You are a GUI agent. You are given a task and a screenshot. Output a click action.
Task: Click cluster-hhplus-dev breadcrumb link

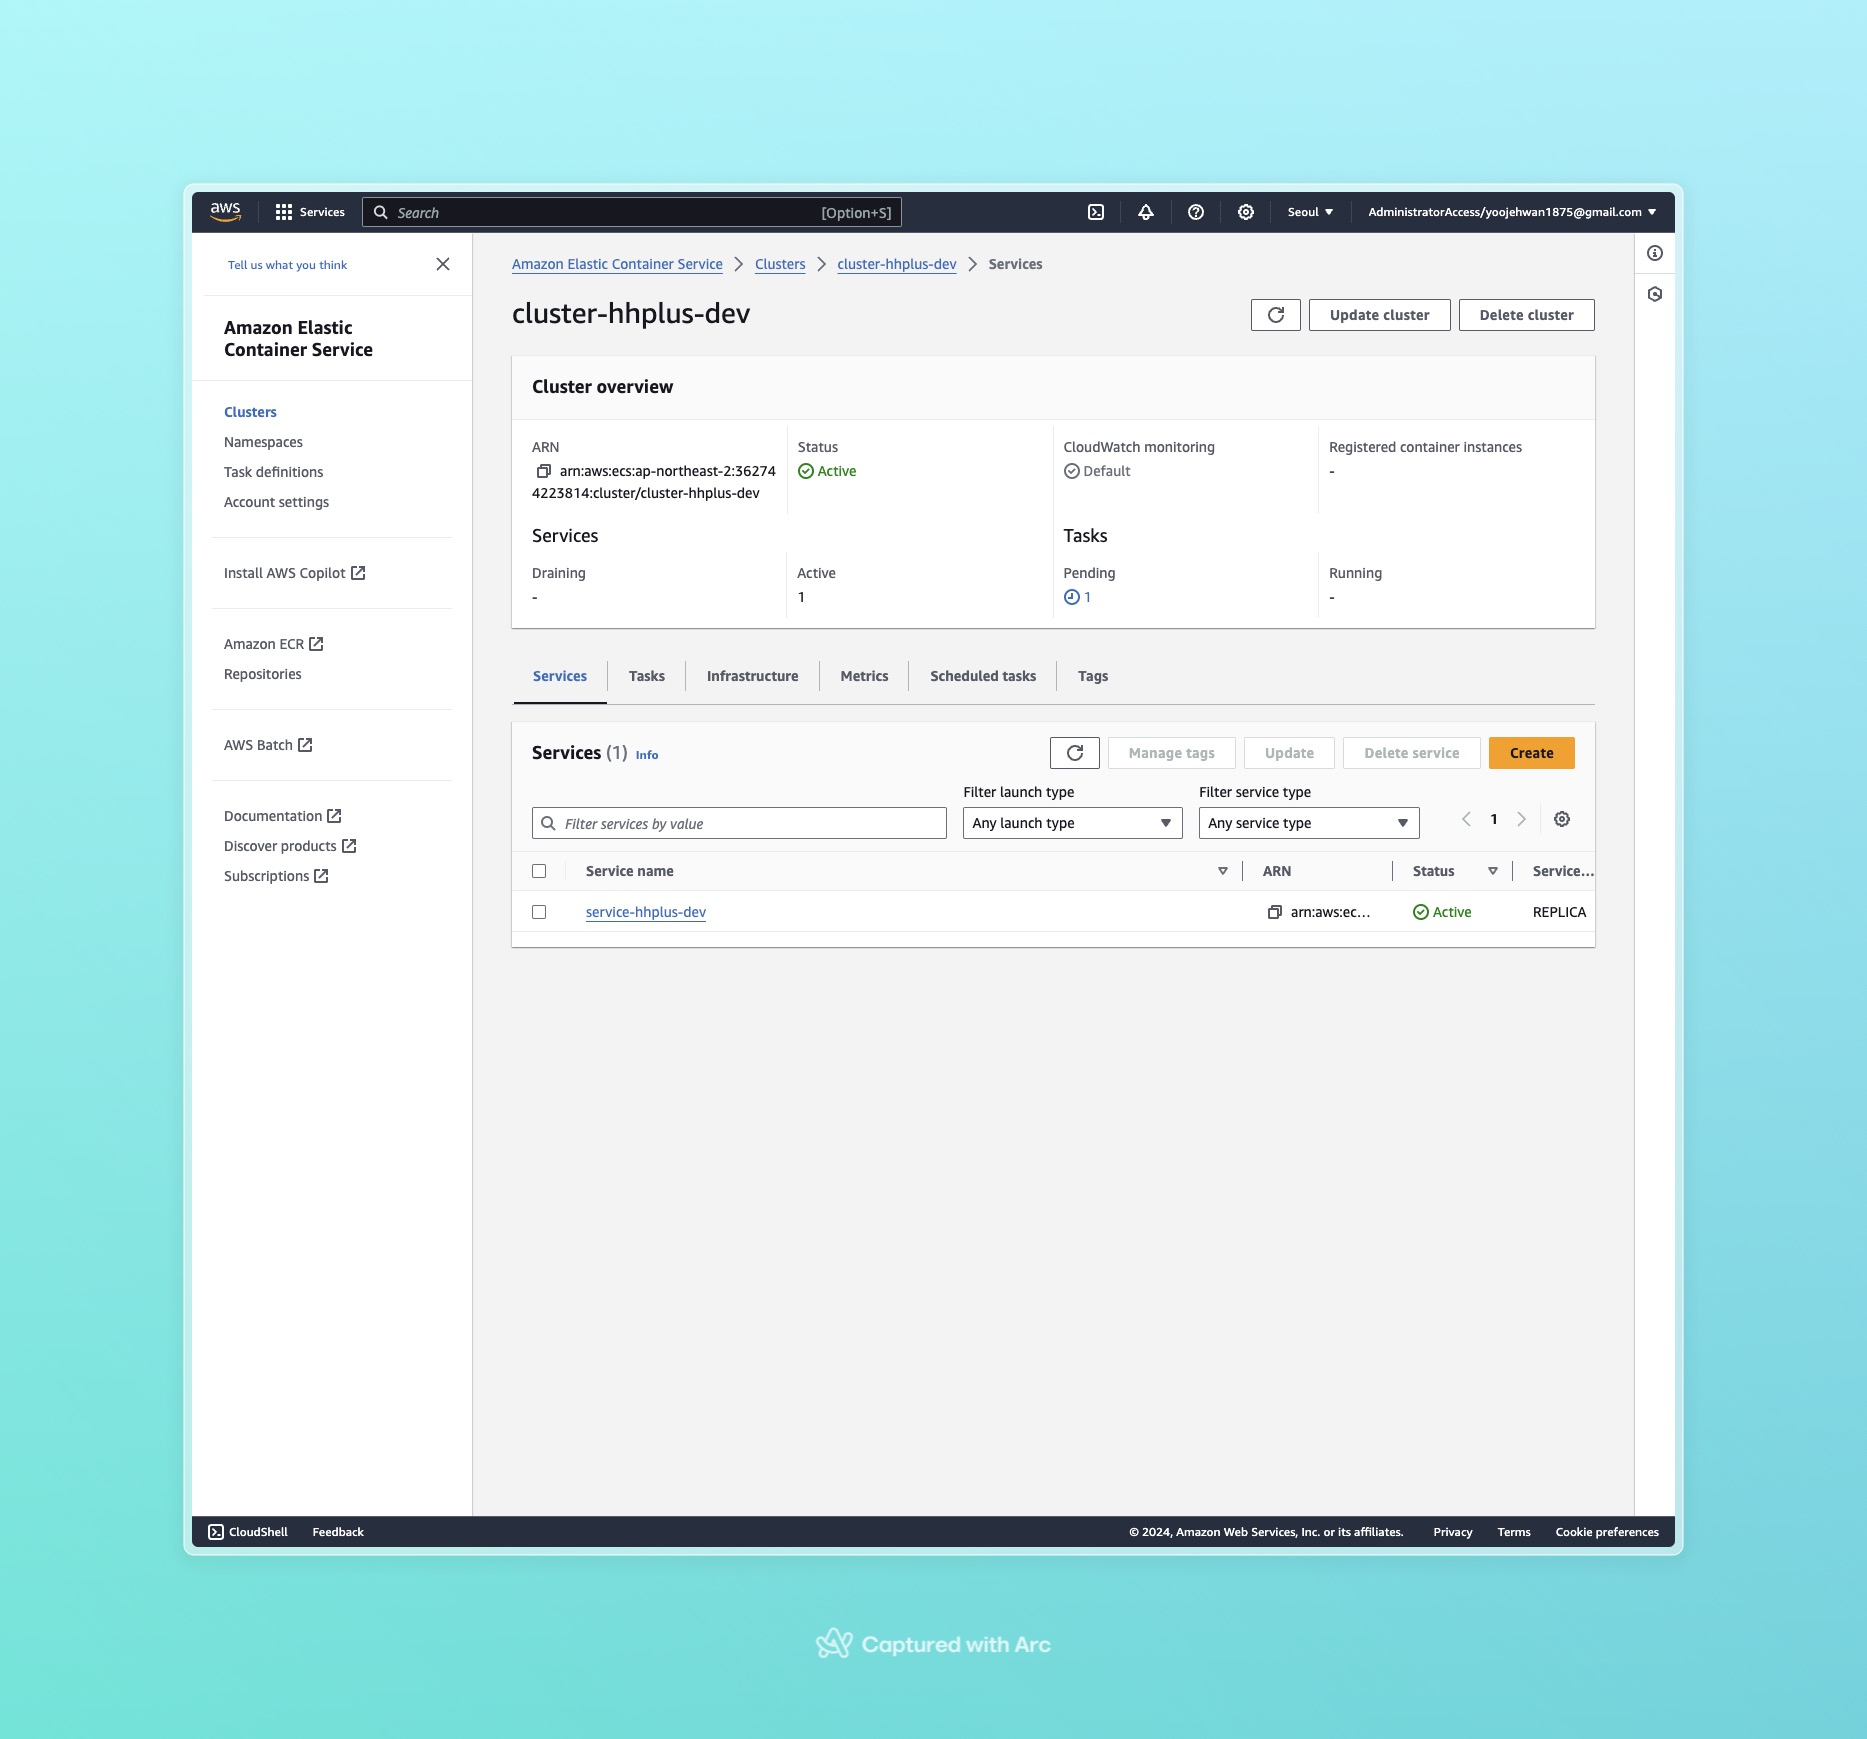[897, 264]
